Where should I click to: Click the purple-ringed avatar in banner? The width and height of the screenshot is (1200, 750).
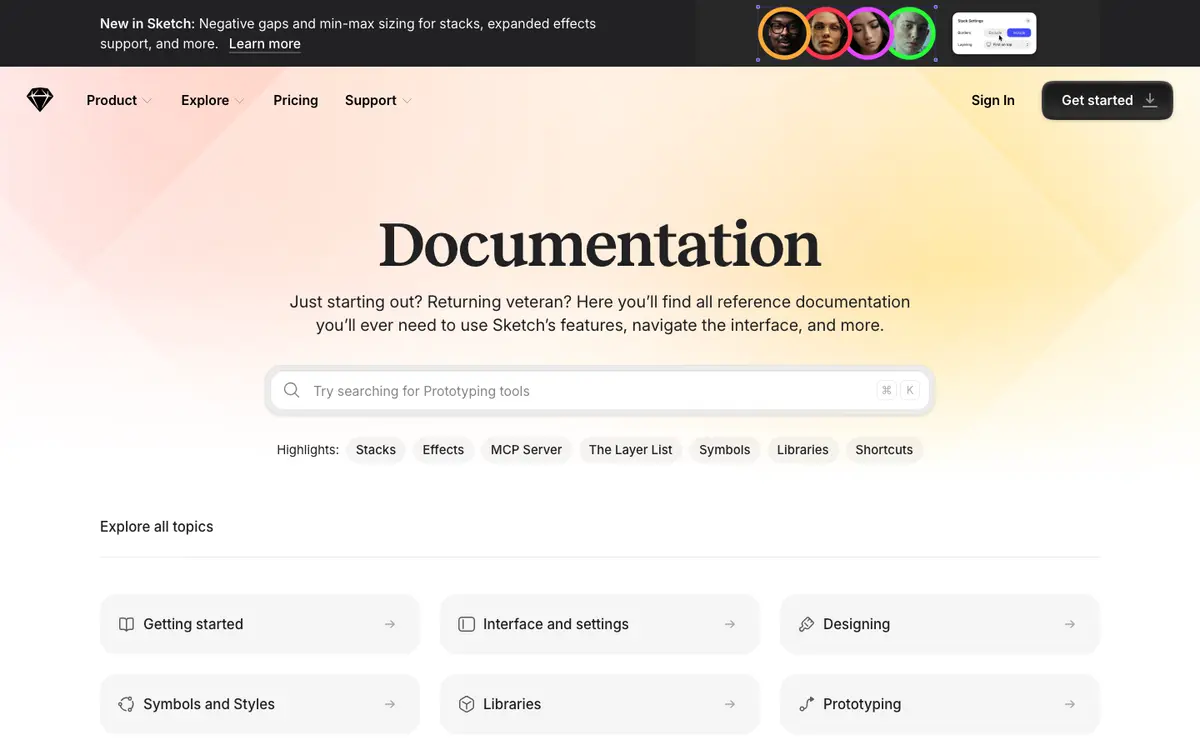click(x=868, y=33)
